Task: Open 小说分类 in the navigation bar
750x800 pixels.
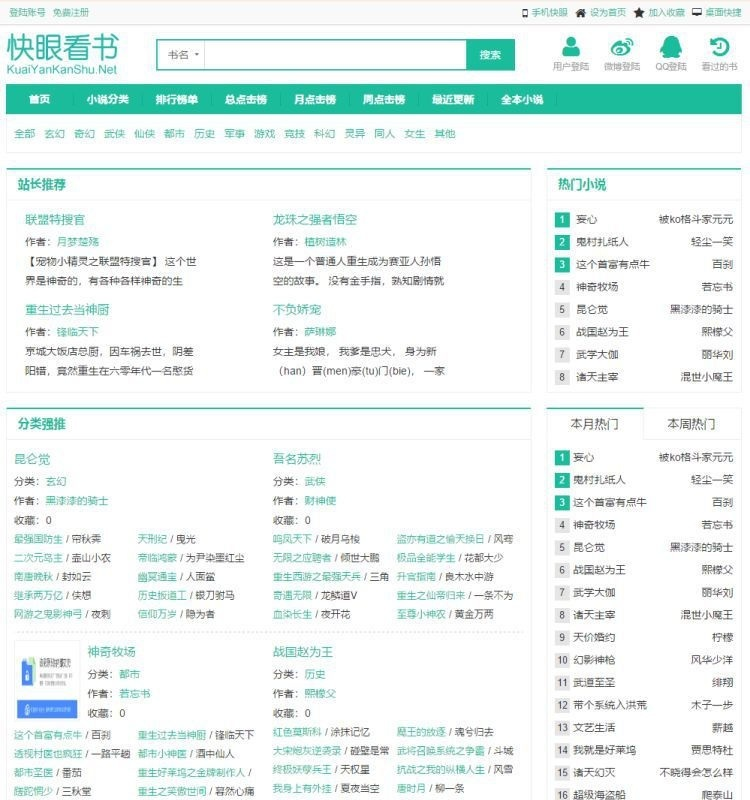Action: tap(107, 99)
